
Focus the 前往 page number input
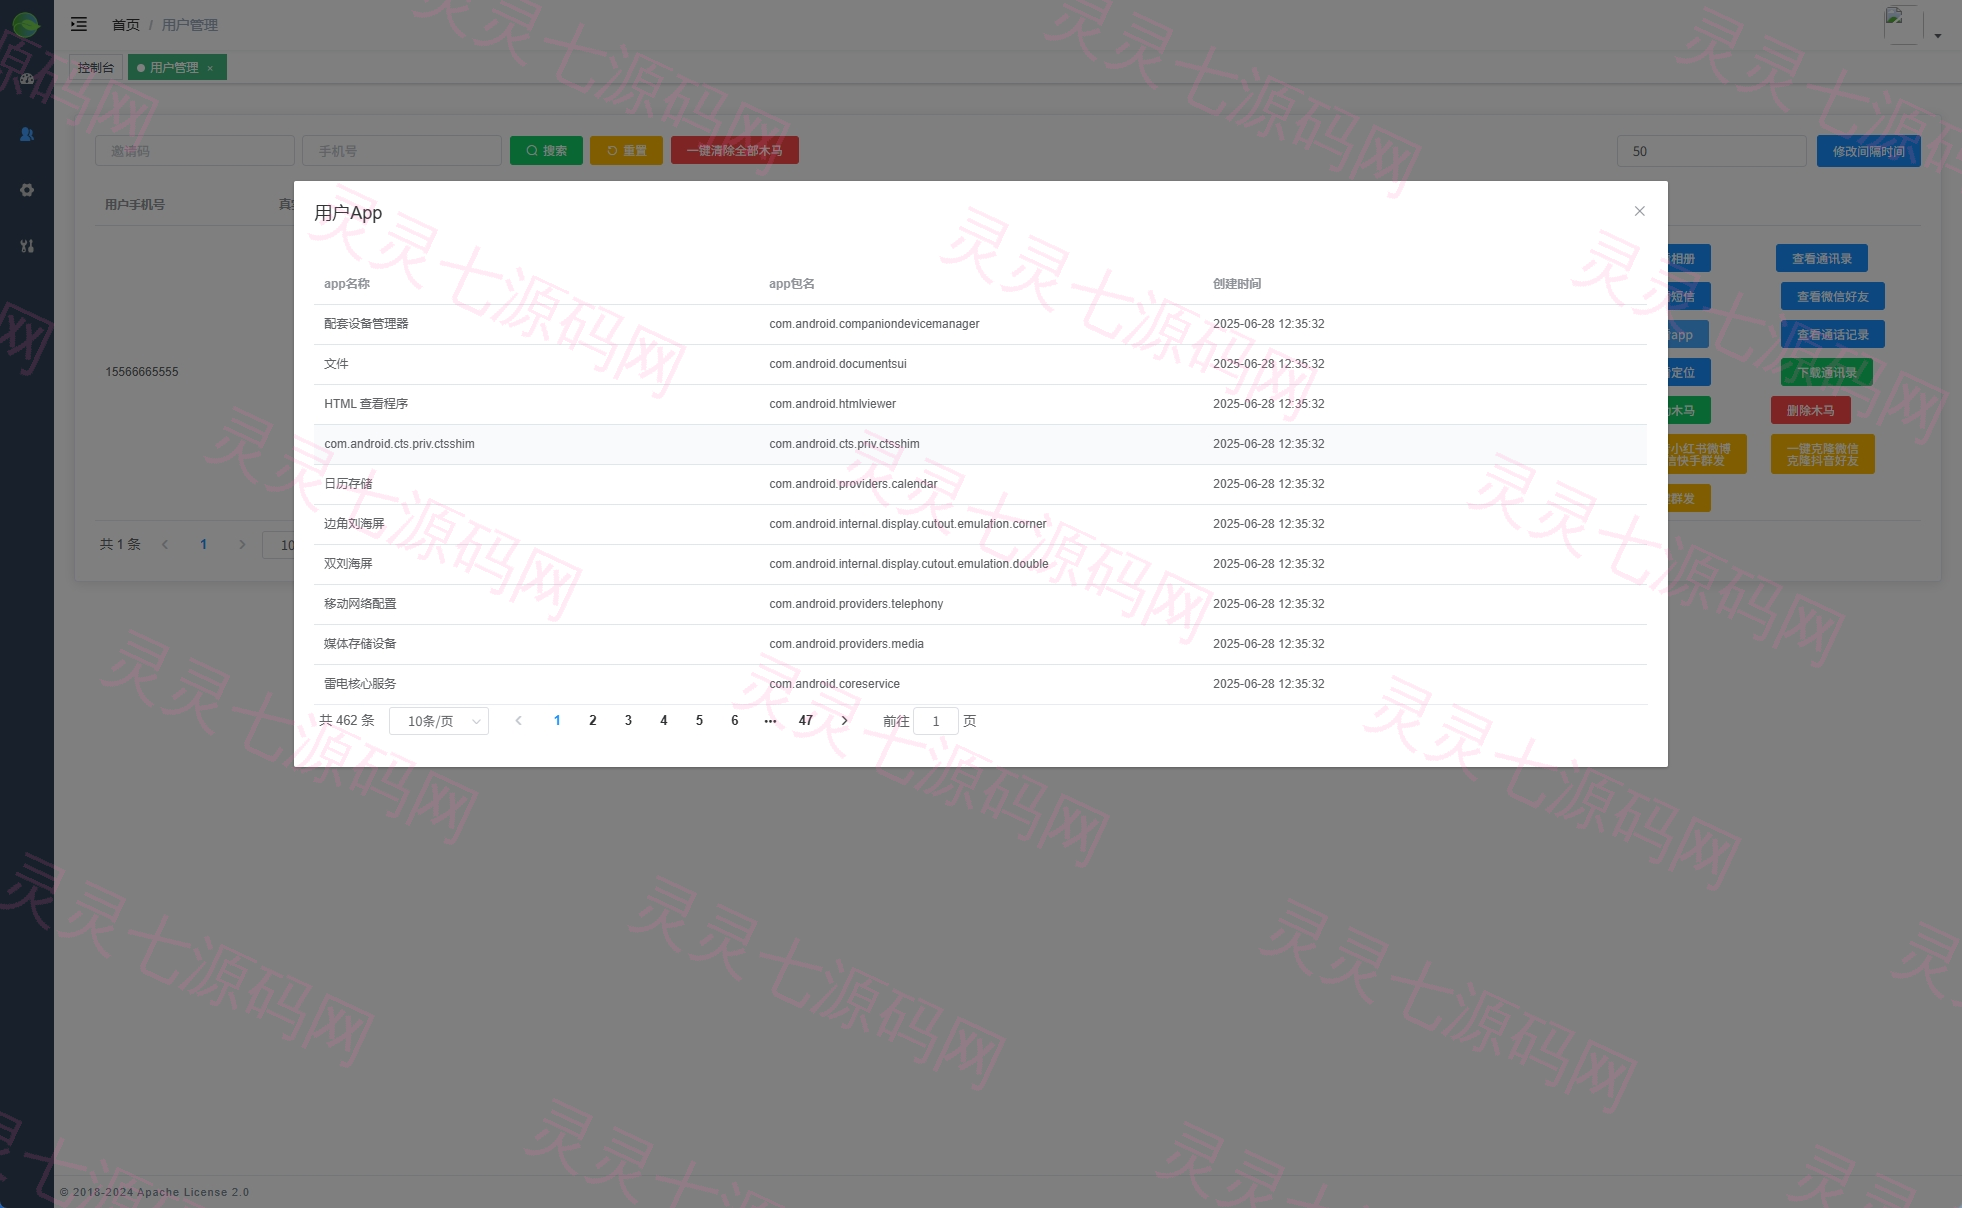coord(936,721)
